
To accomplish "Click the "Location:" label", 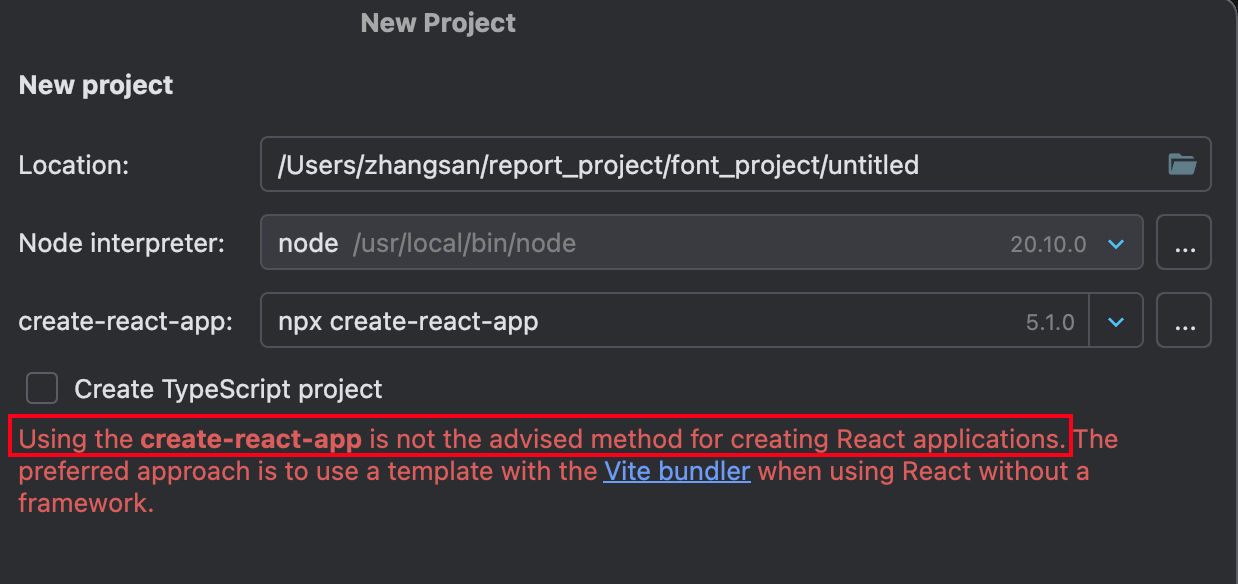I will [74, 165].
